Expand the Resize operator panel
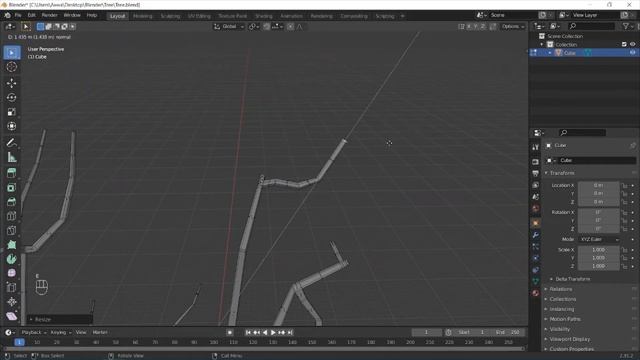 [60, 319]
